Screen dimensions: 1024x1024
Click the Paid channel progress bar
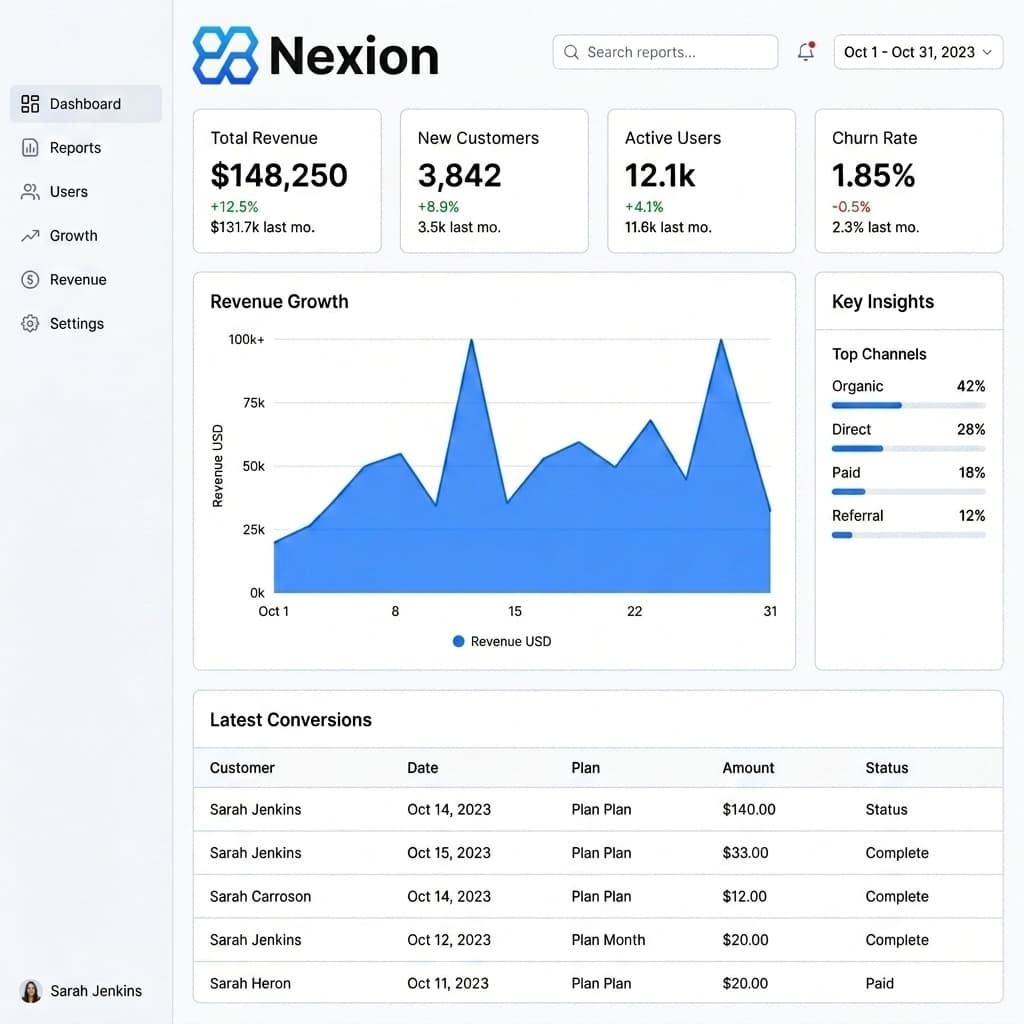pyautogui.click(x=908, y=492)
